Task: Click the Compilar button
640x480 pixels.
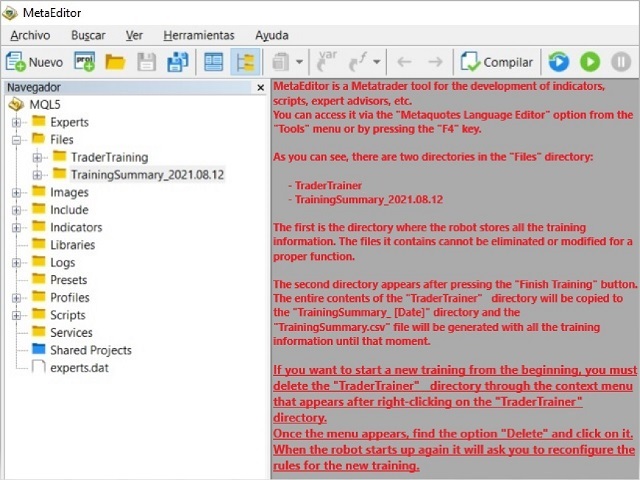Action: tap(497, 62)
